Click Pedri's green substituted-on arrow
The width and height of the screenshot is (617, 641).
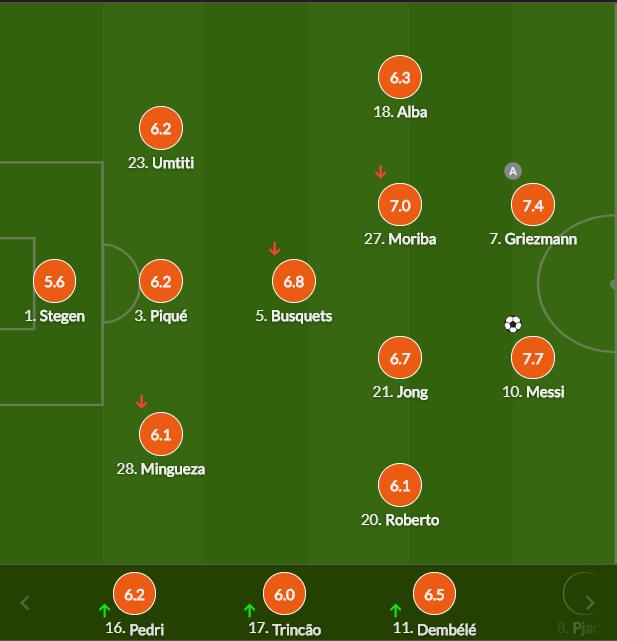(x=104, y=610)
